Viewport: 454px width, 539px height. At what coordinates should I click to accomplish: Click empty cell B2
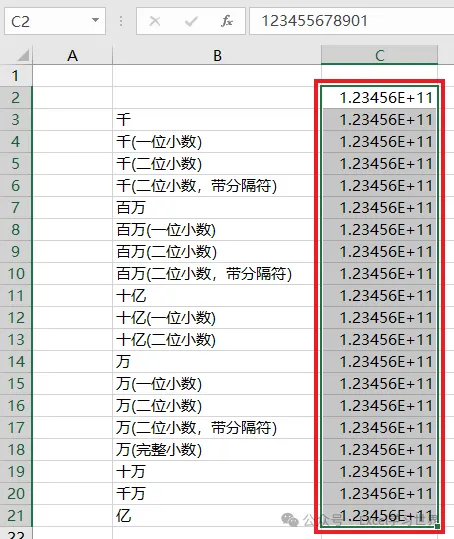tap(217, 98)
